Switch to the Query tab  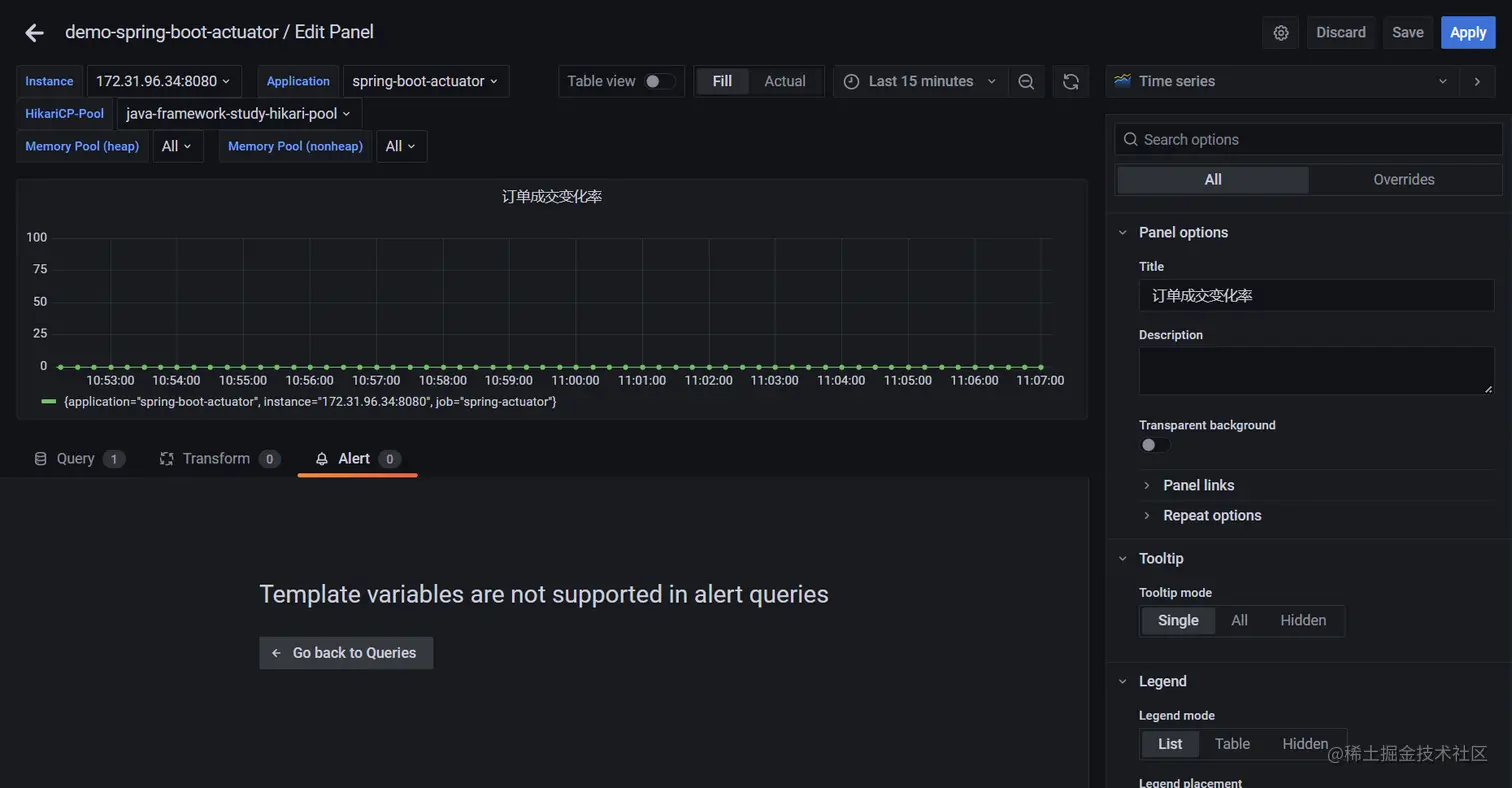[79, 459]
